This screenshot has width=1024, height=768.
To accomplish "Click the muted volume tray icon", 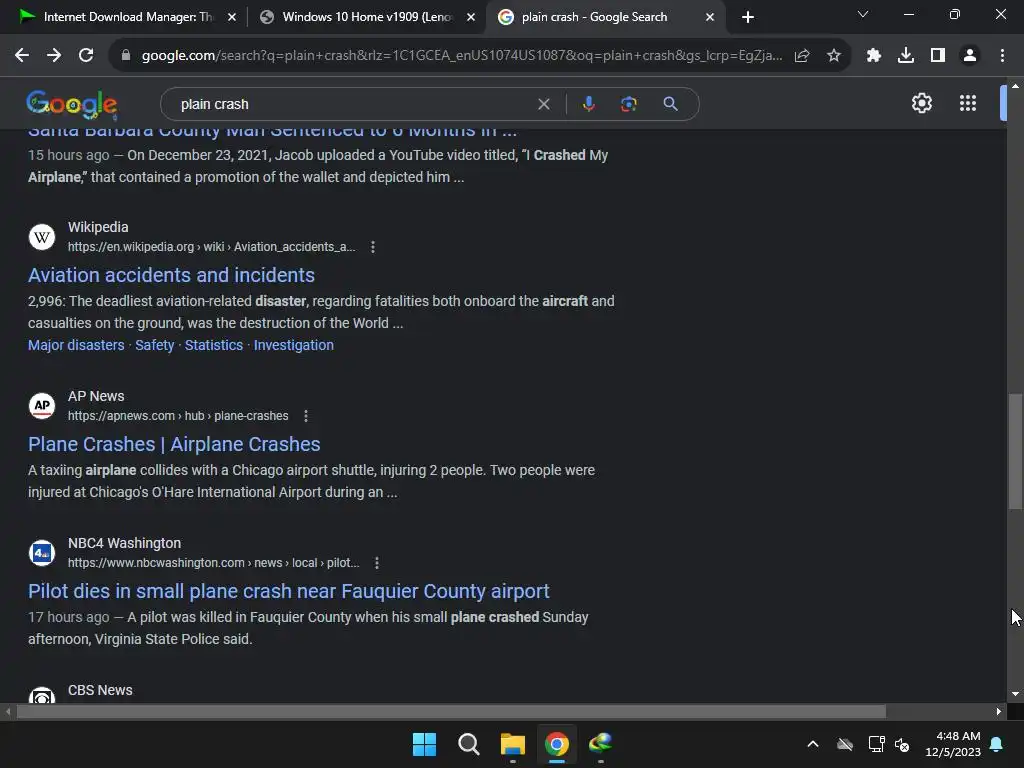I will [x=902, y=744].
